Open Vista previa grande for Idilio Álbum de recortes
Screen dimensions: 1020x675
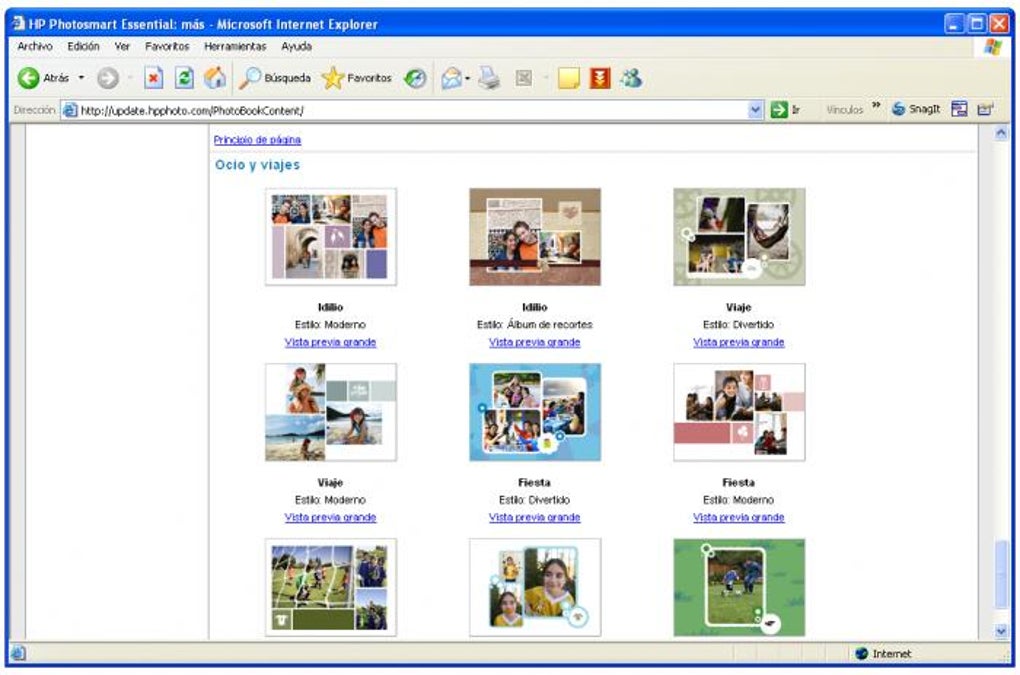[x=535, y=342]
